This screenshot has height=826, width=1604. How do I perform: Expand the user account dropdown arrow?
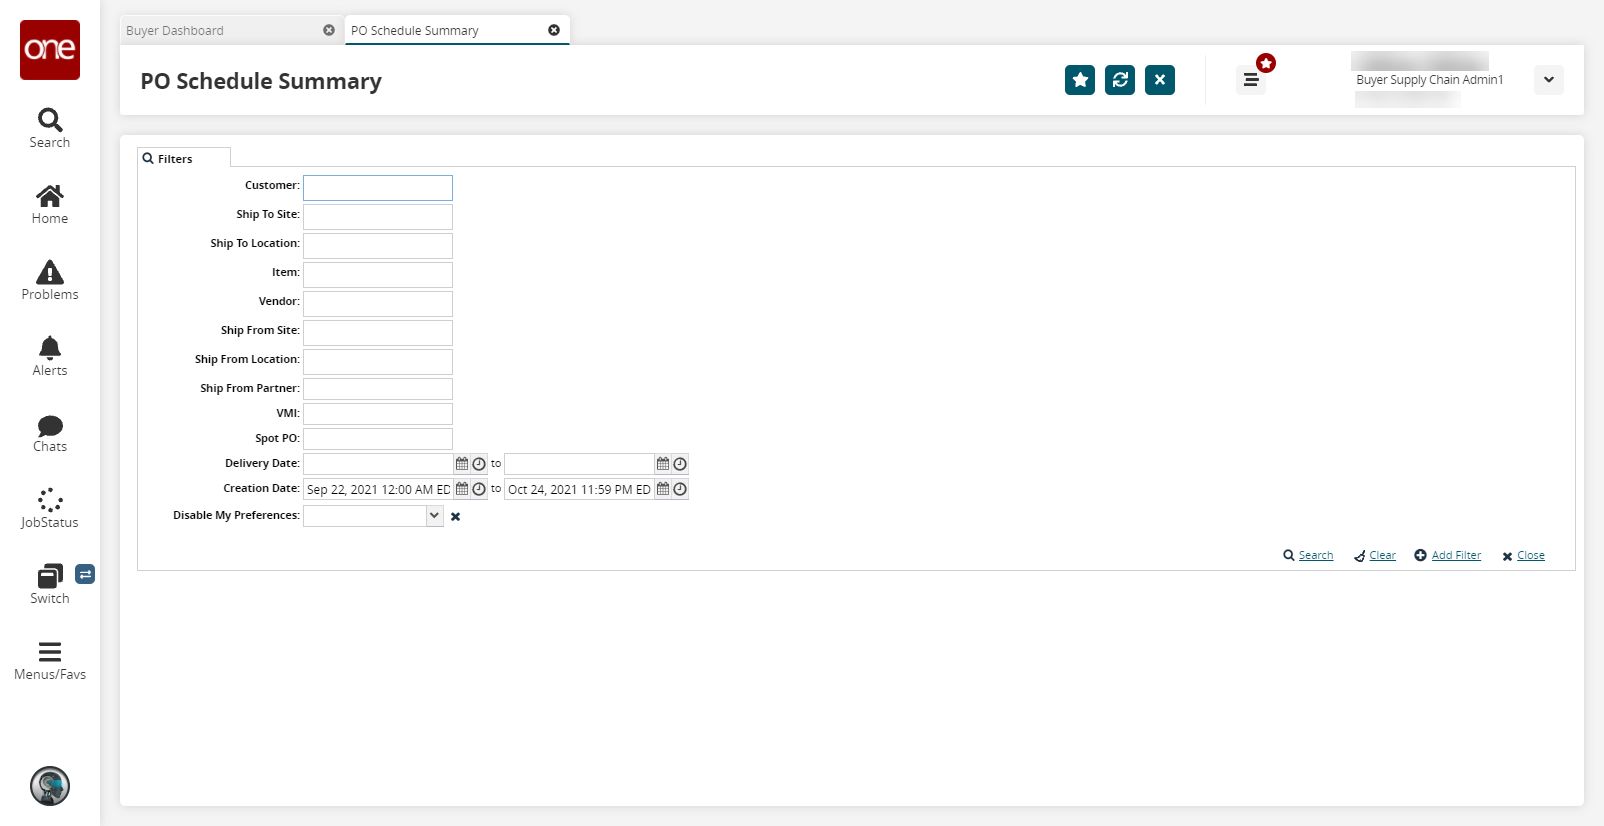click(1549, 80)
